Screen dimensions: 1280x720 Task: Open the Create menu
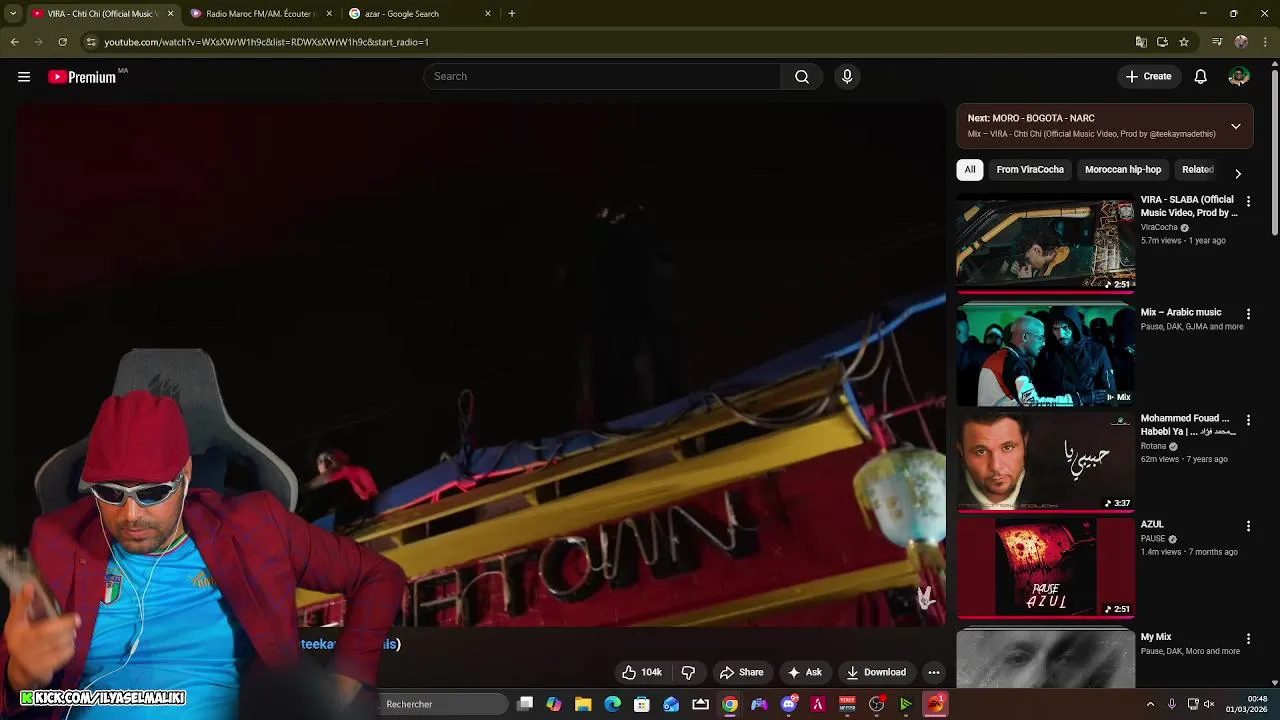point(1148,77)
